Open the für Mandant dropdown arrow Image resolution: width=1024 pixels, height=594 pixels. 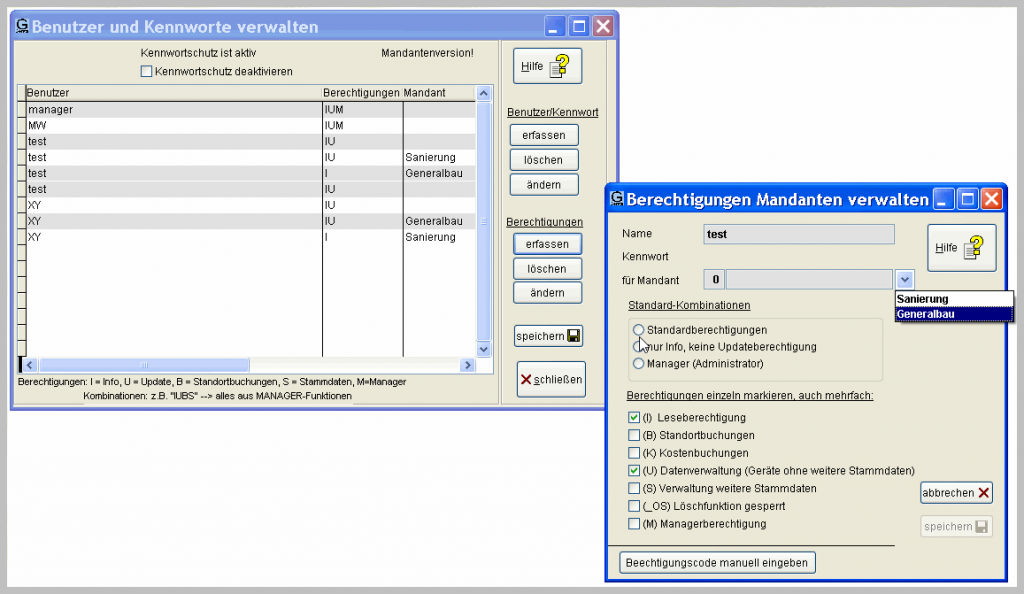point(904,280)
